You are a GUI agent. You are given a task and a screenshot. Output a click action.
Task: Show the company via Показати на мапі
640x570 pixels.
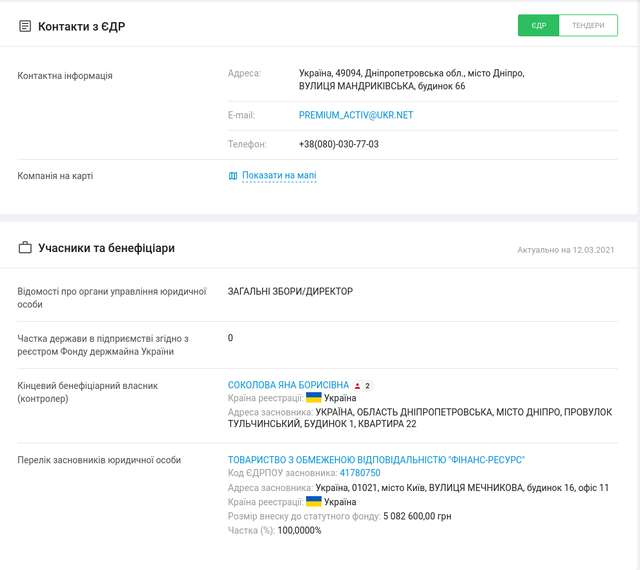(279, 176)
